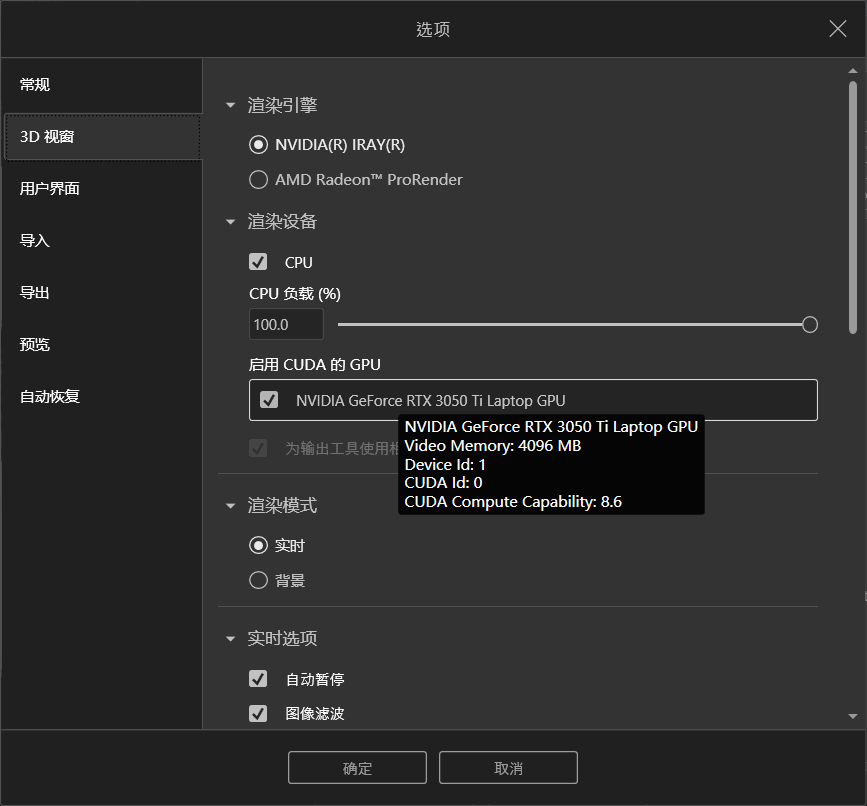Close the 选项 dialog
This screenshot has height=806, width=867.
point(838,29)
